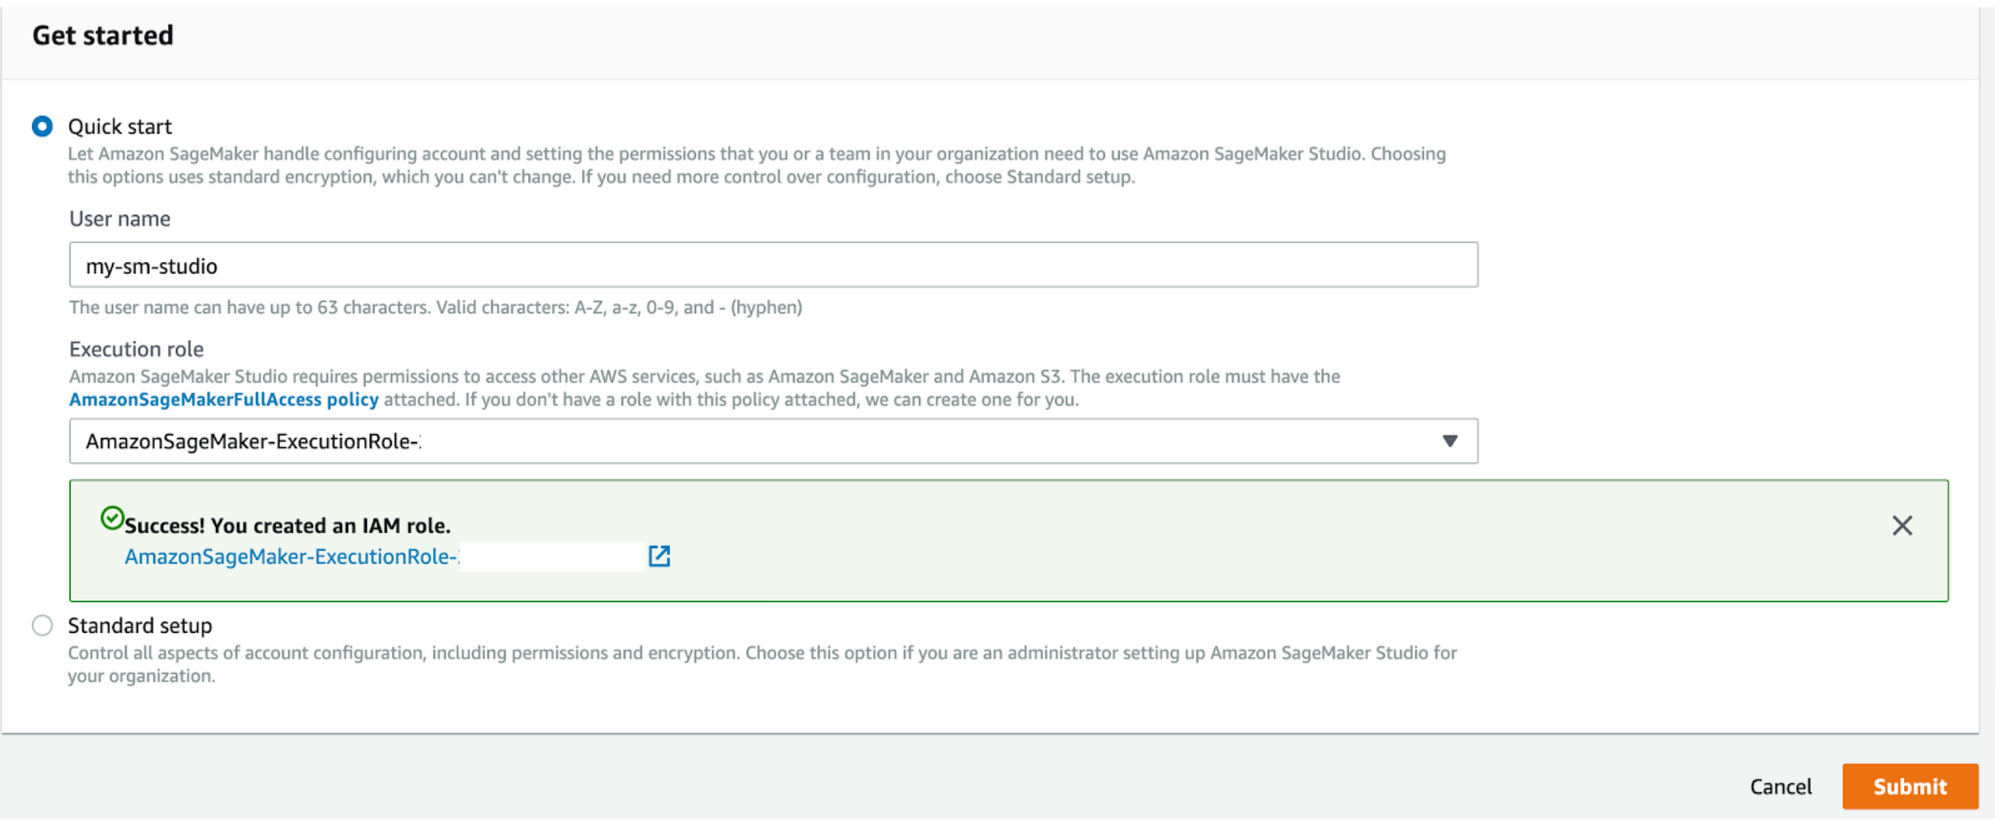Select the Standard setup radio button
2000x821 pixels.
[42, 626]
